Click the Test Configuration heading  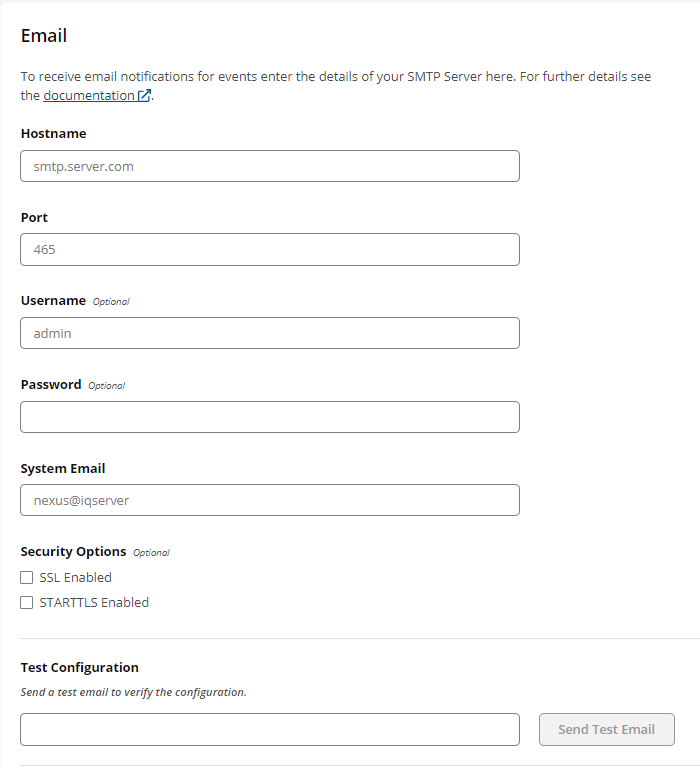click(80, 668)
